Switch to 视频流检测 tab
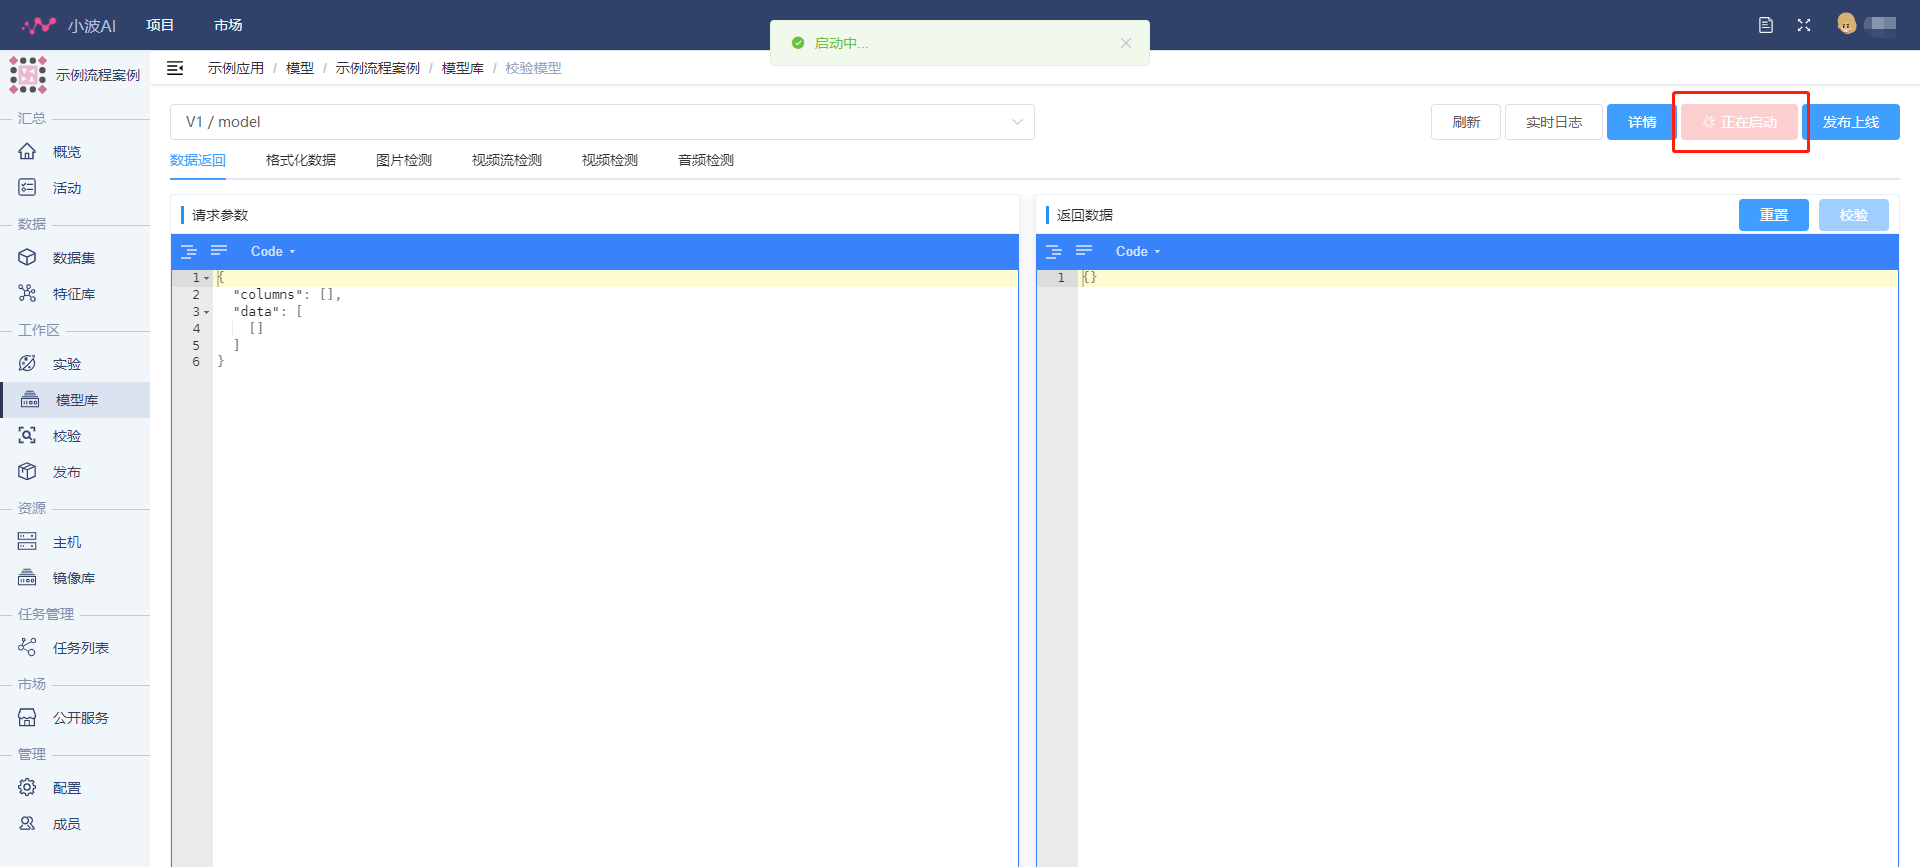This screenshot has width=1920, height=867. coord(507,160)
